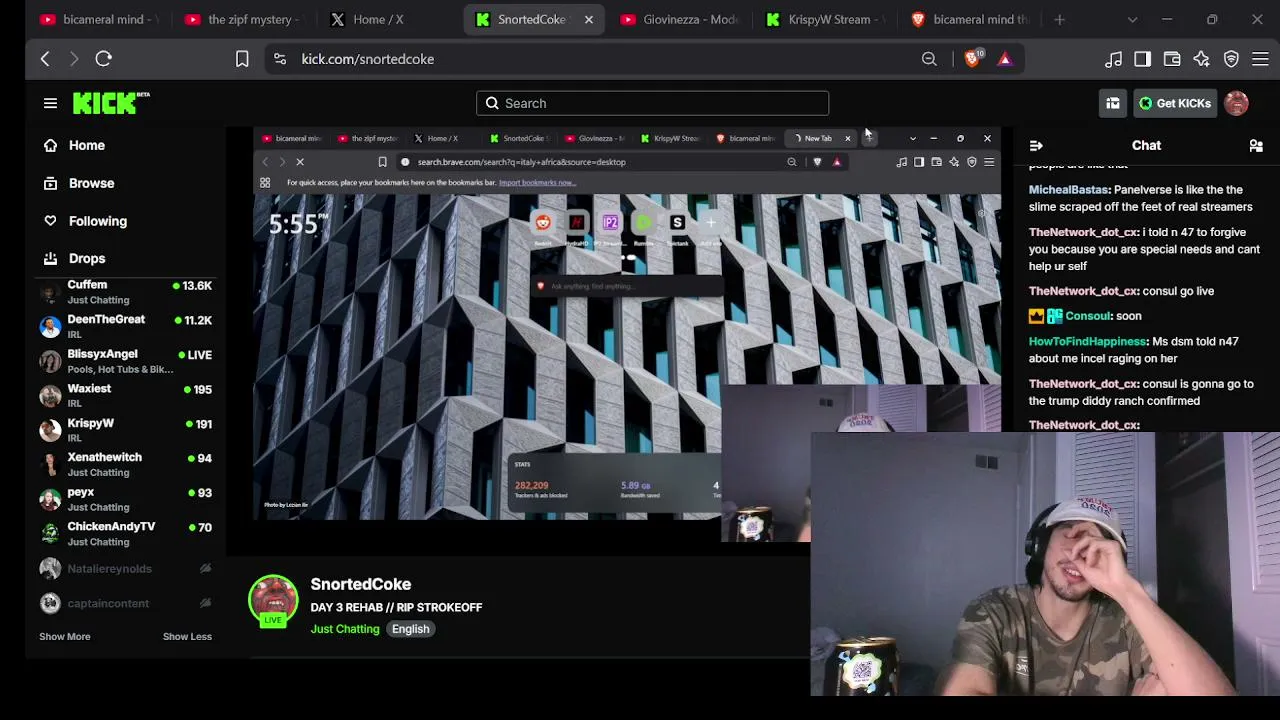View site information icon beside the URL

pos(280,59)
